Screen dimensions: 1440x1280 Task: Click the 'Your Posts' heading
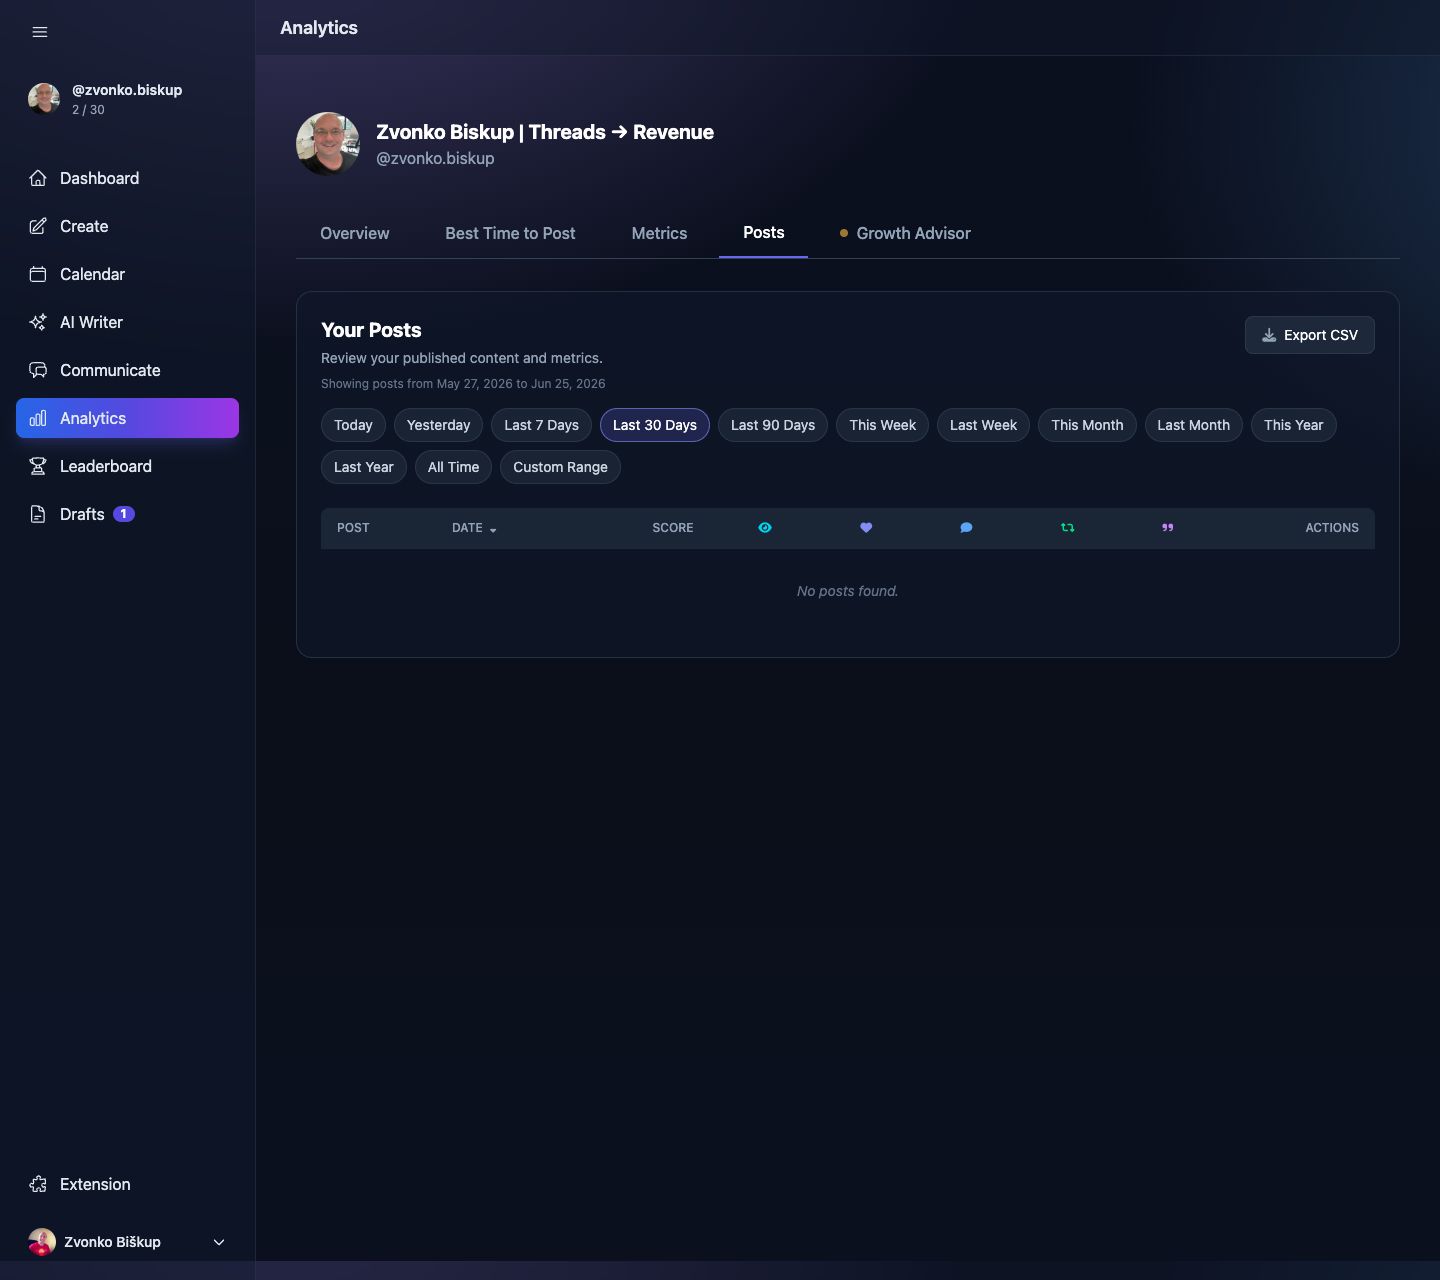[x=371, y=330]
